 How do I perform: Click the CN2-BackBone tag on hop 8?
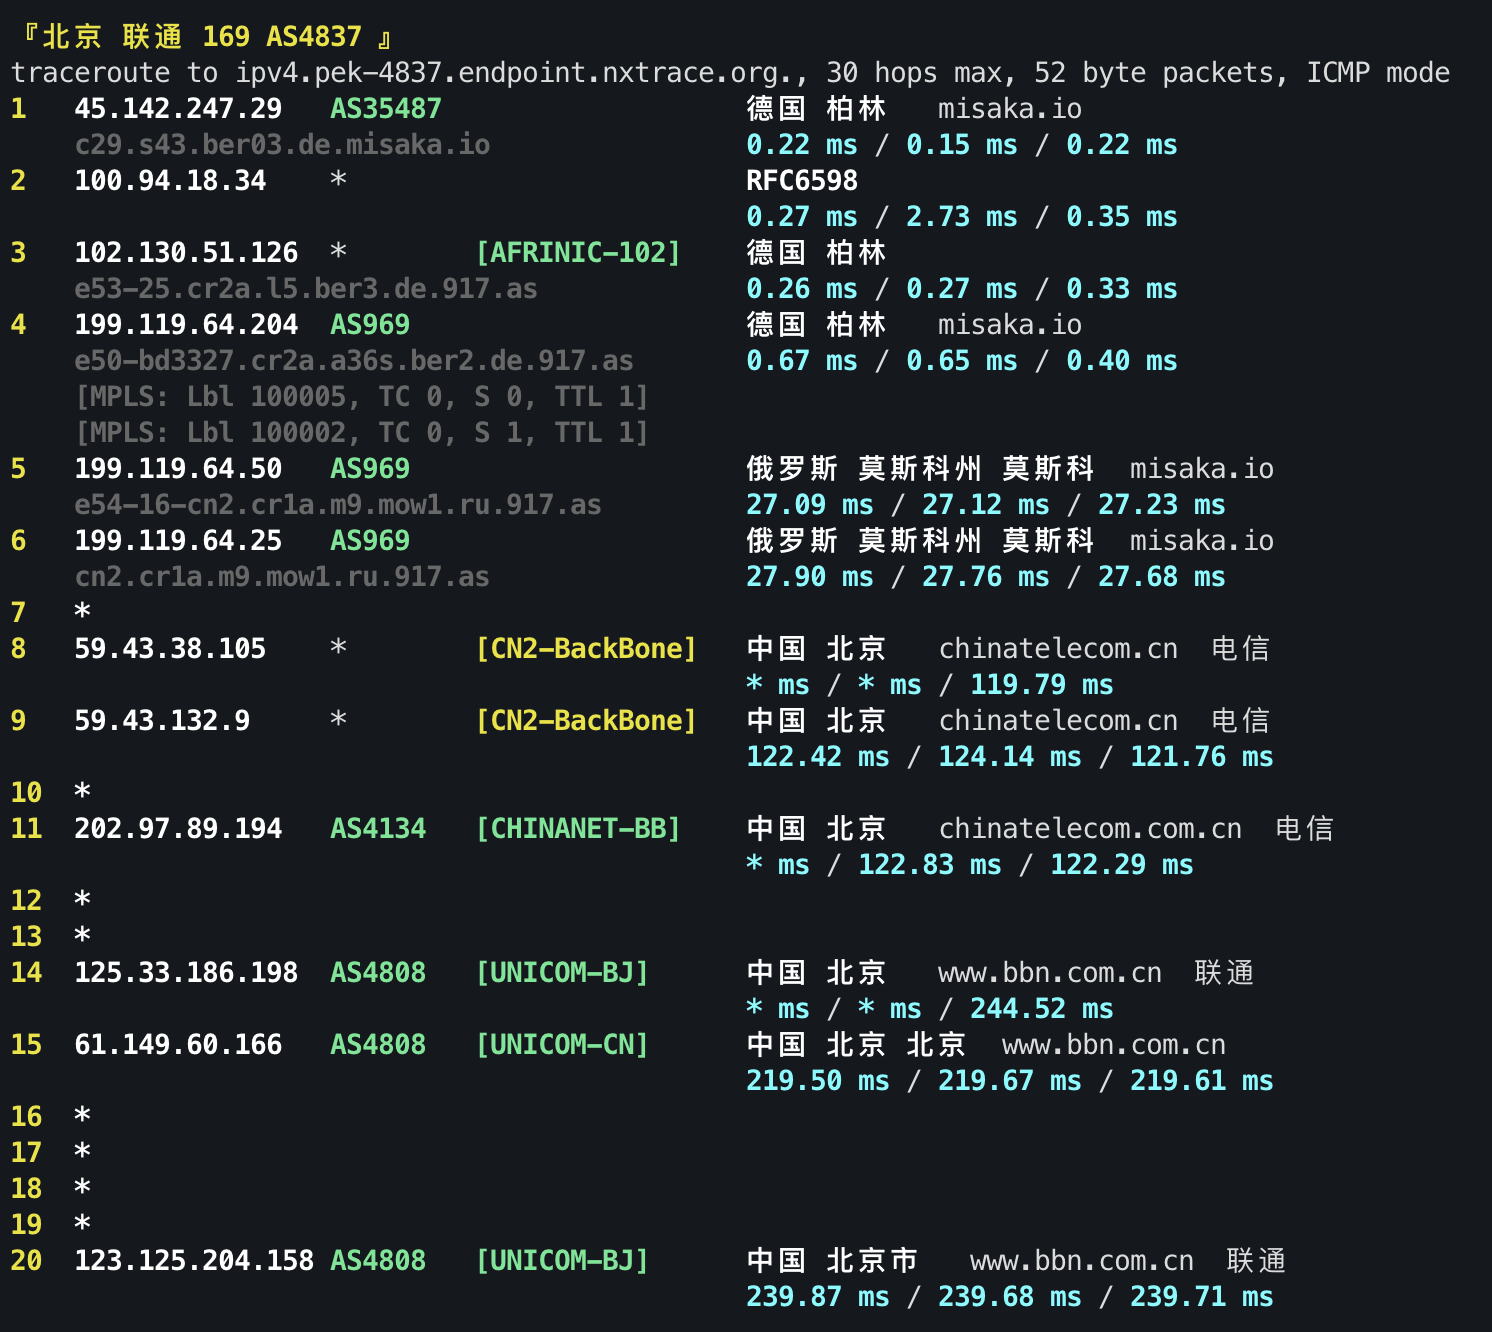tap(587, 648)
